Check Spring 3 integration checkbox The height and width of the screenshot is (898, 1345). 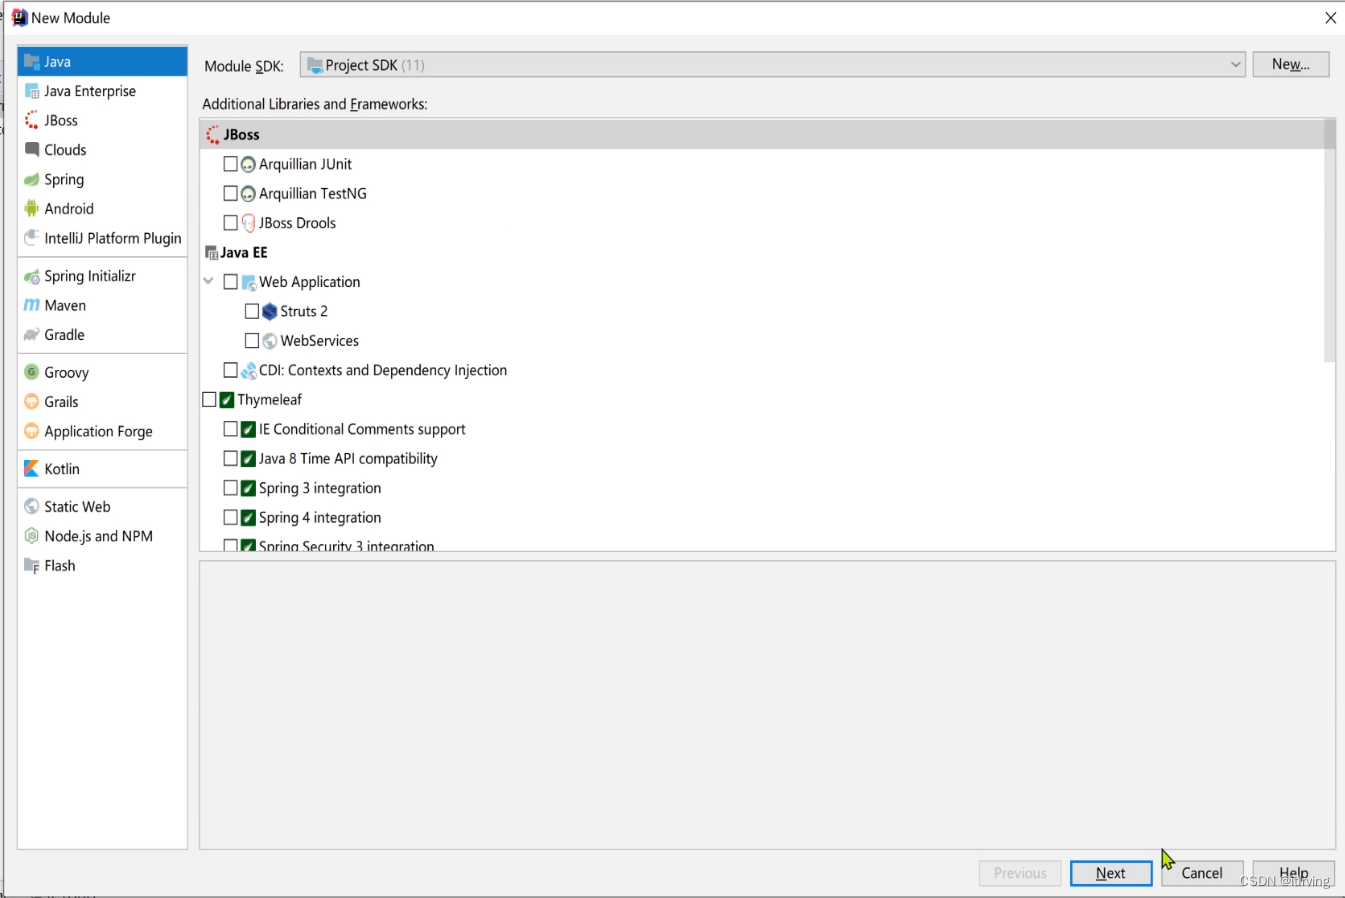230,488
